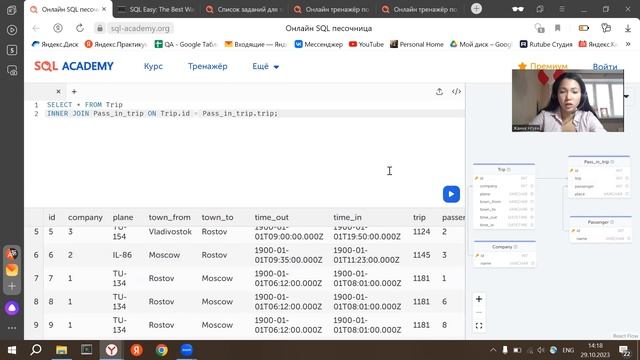640x360 pixels.
Task: Switch to fourth tab Онлайн тренажёр
Action: [x=333, y=9]
